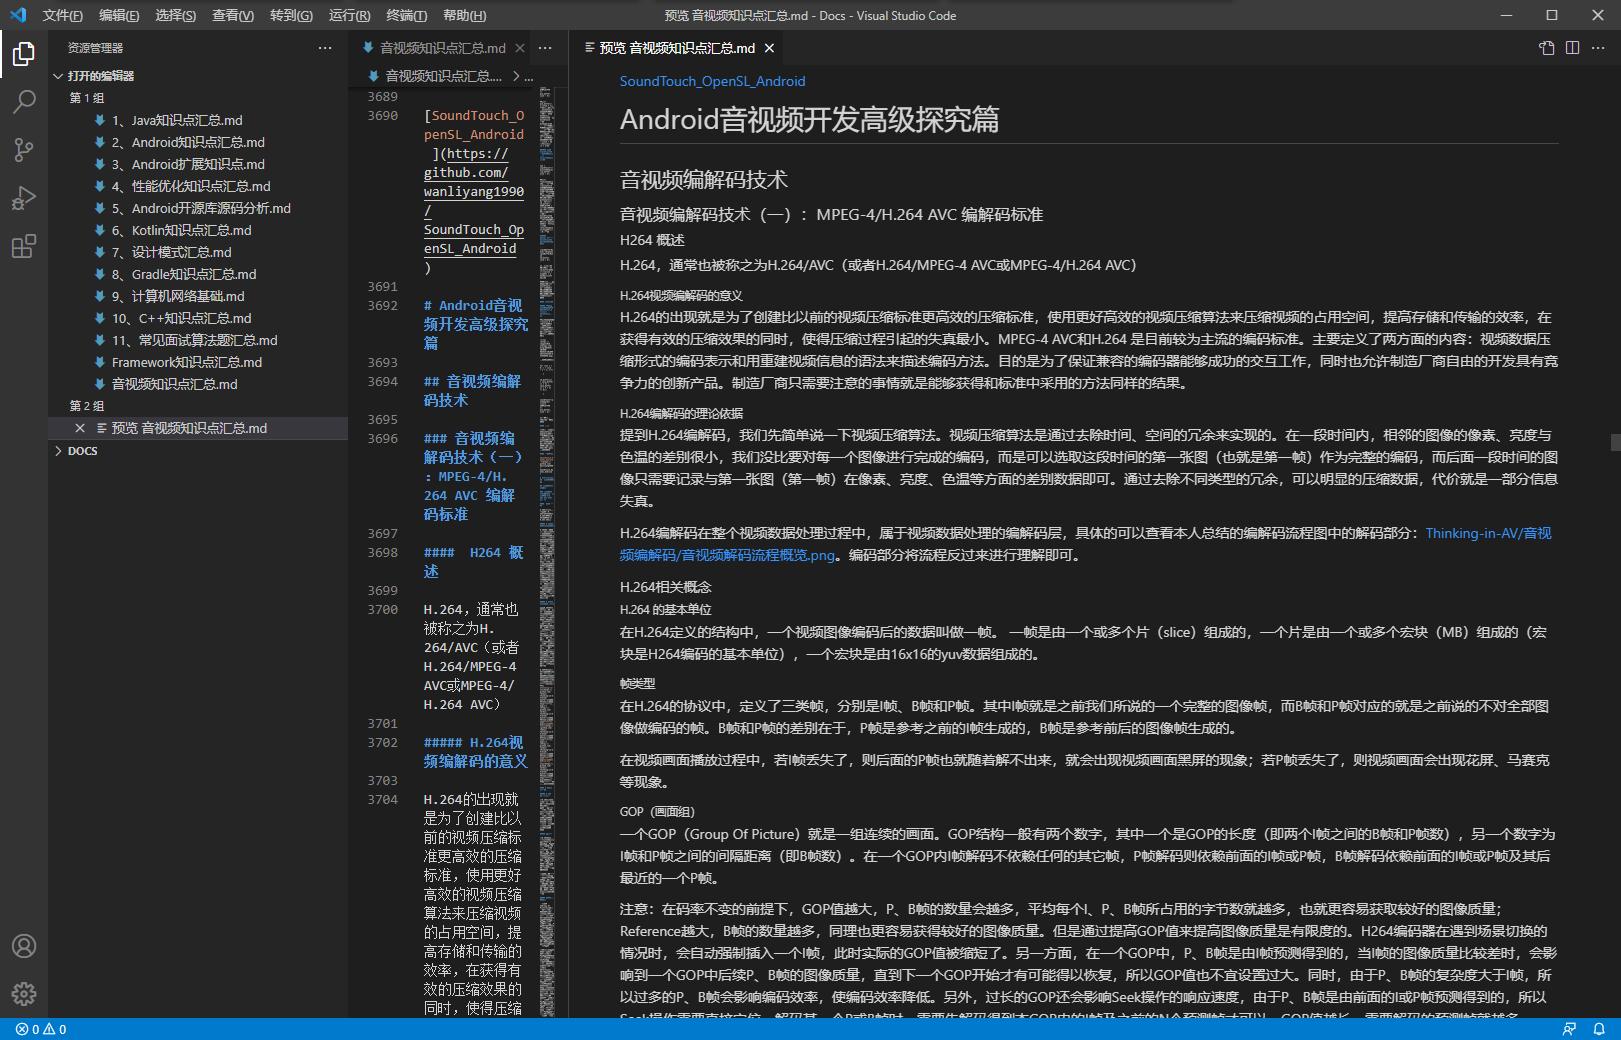Open the breadcrumb chevron next to 音视频知识点汇总
Image resolution: width=1621 pixels, height=1040 pixels.
(516, 75)
